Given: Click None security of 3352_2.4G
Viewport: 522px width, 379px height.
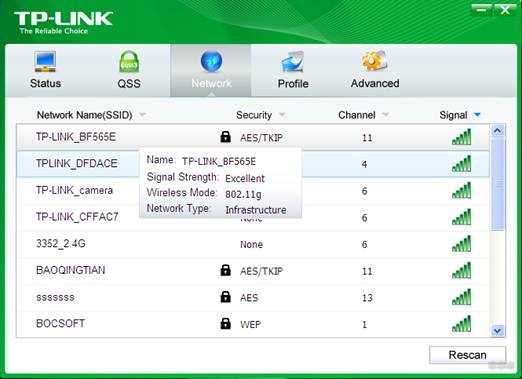Looking at the screenshot, I should [251, 244].
